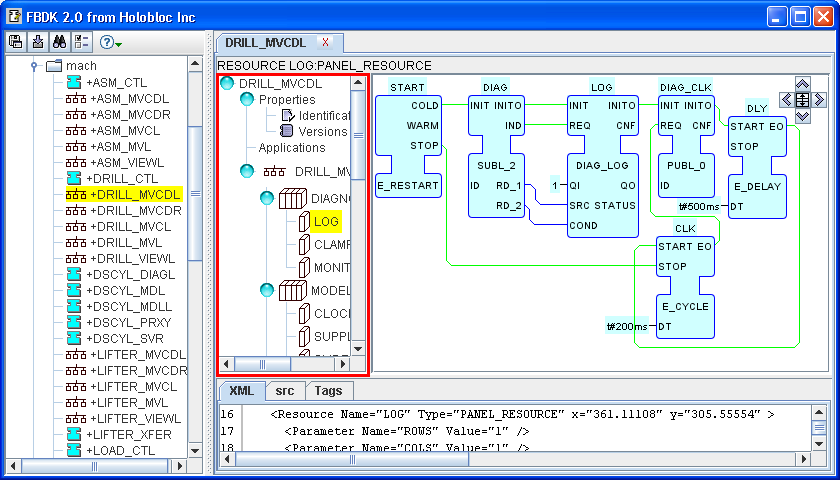Viewport: 840px width, 480px height.
Task: Switch to the DRILL_MVCDL editor tab
Action: pos(265,43)
